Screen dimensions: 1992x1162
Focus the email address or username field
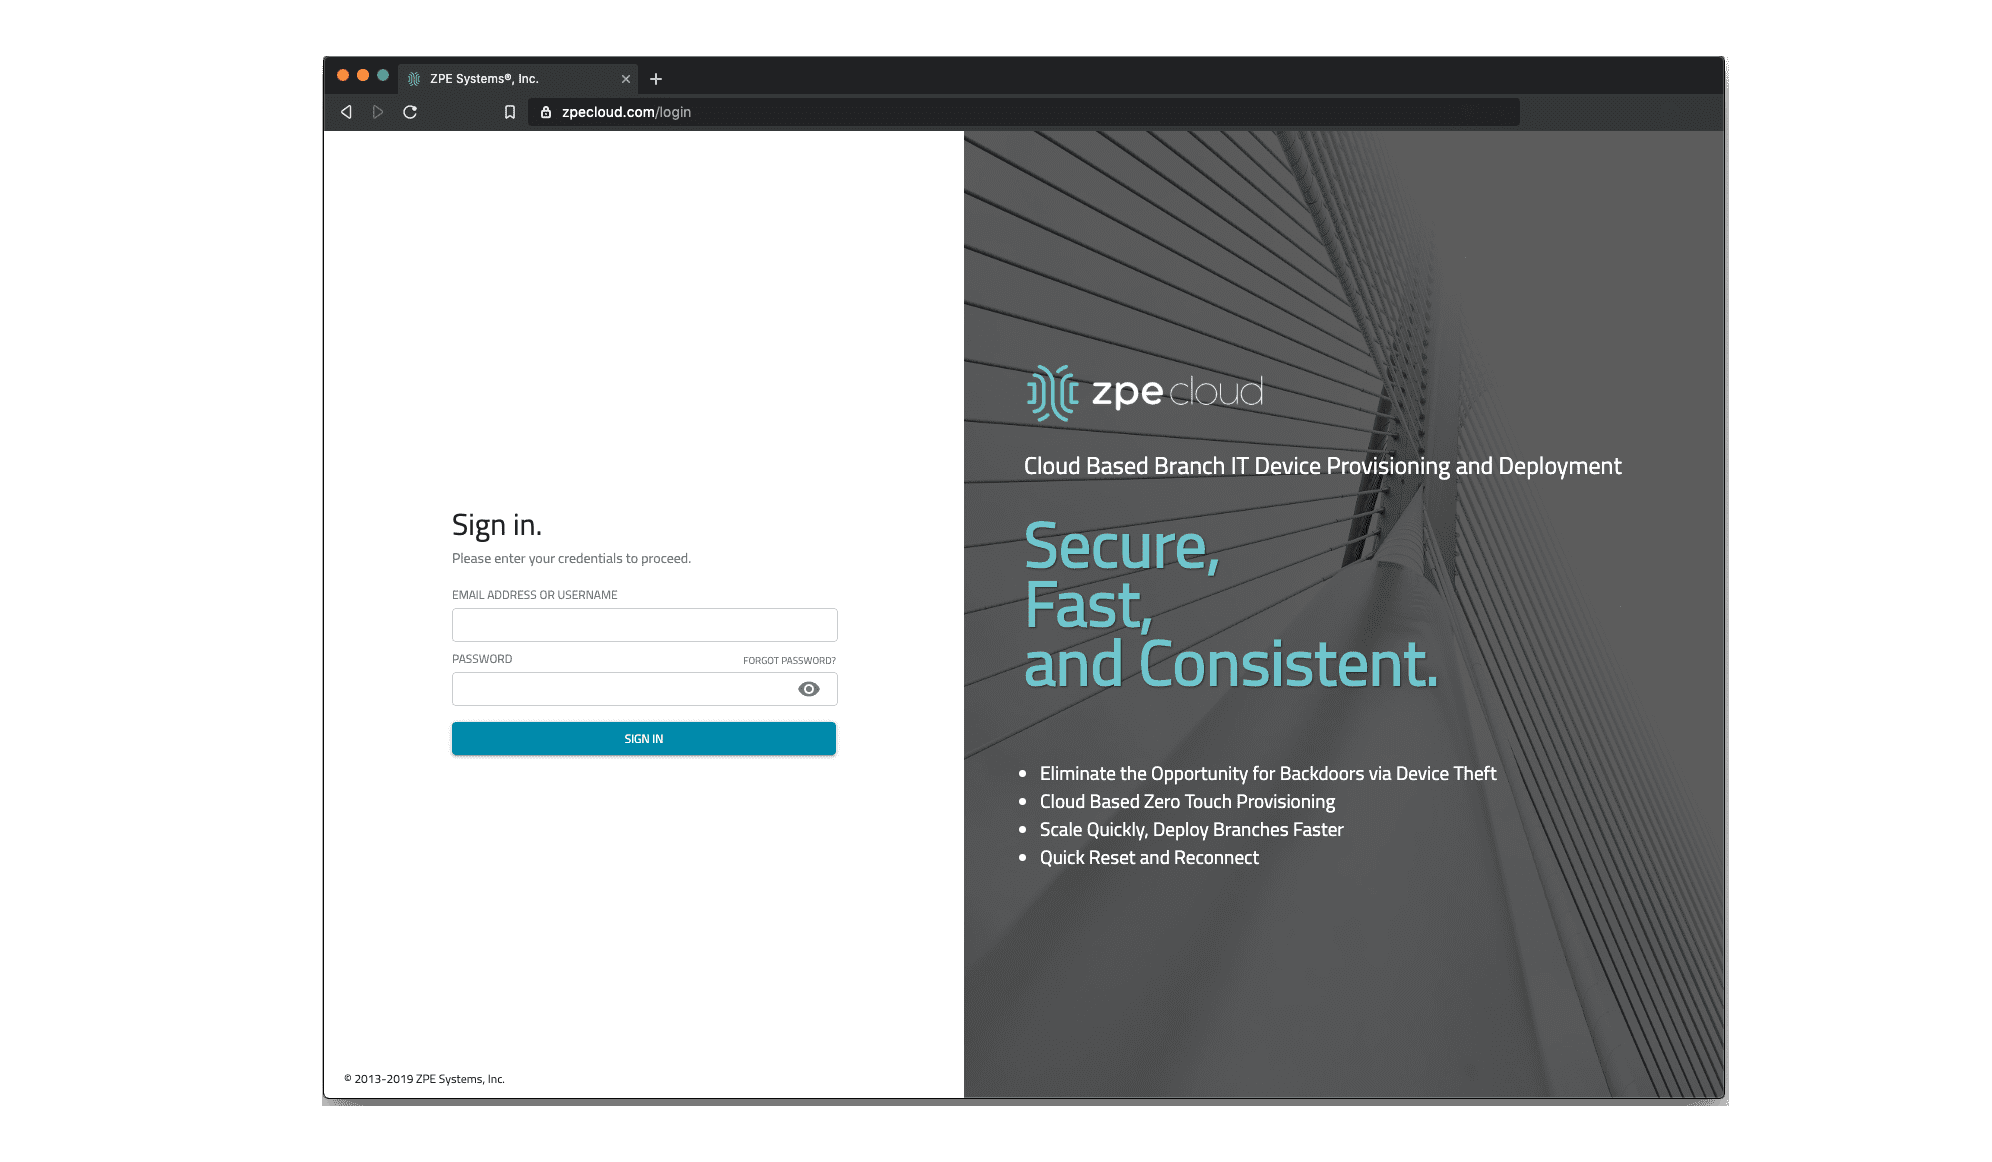(x=645, y=625)
